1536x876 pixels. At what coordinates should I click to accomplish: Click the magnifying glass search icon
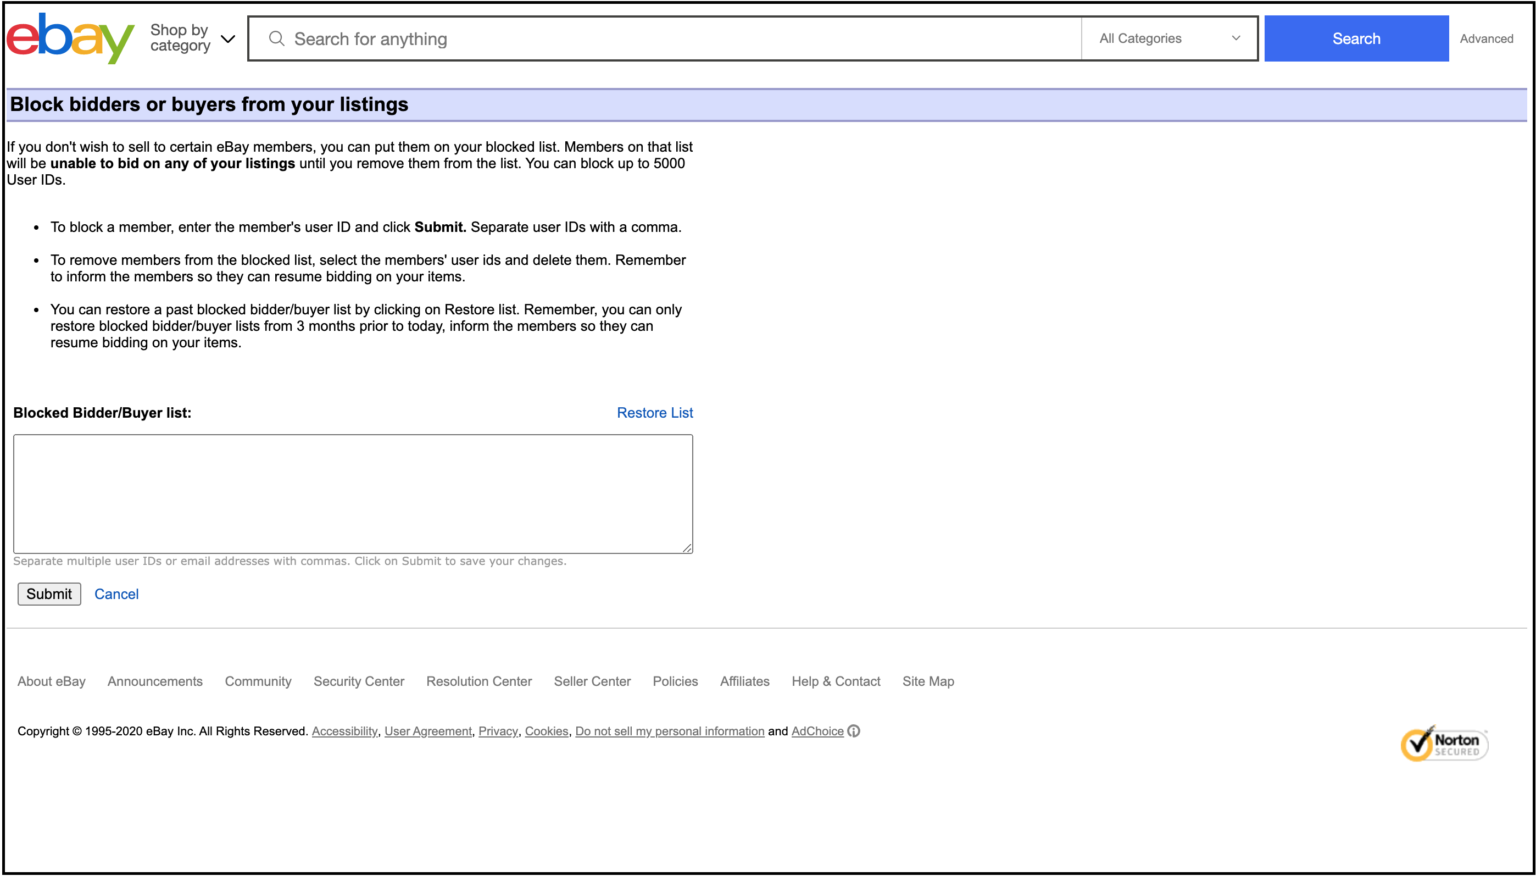(x=277, y=38)
